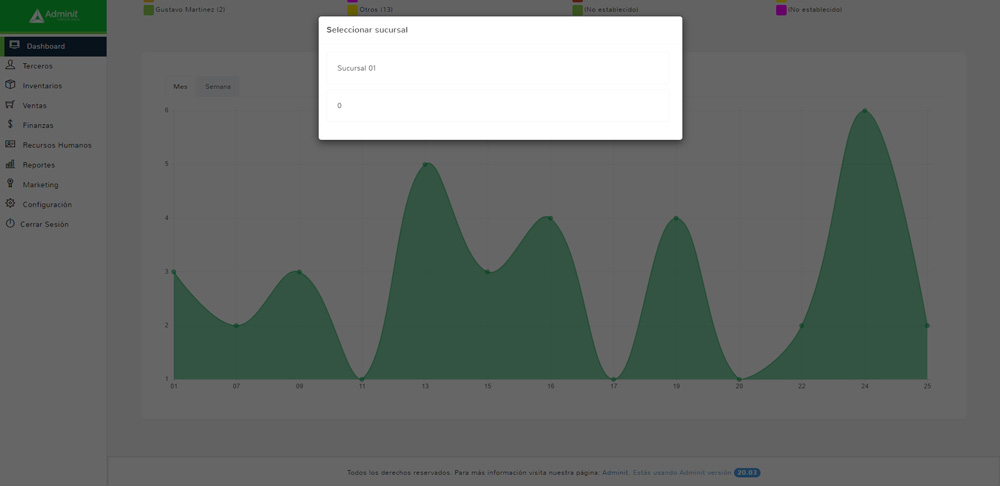Click the Reportes bar chart icon
1000x486 pixels.
10,164
